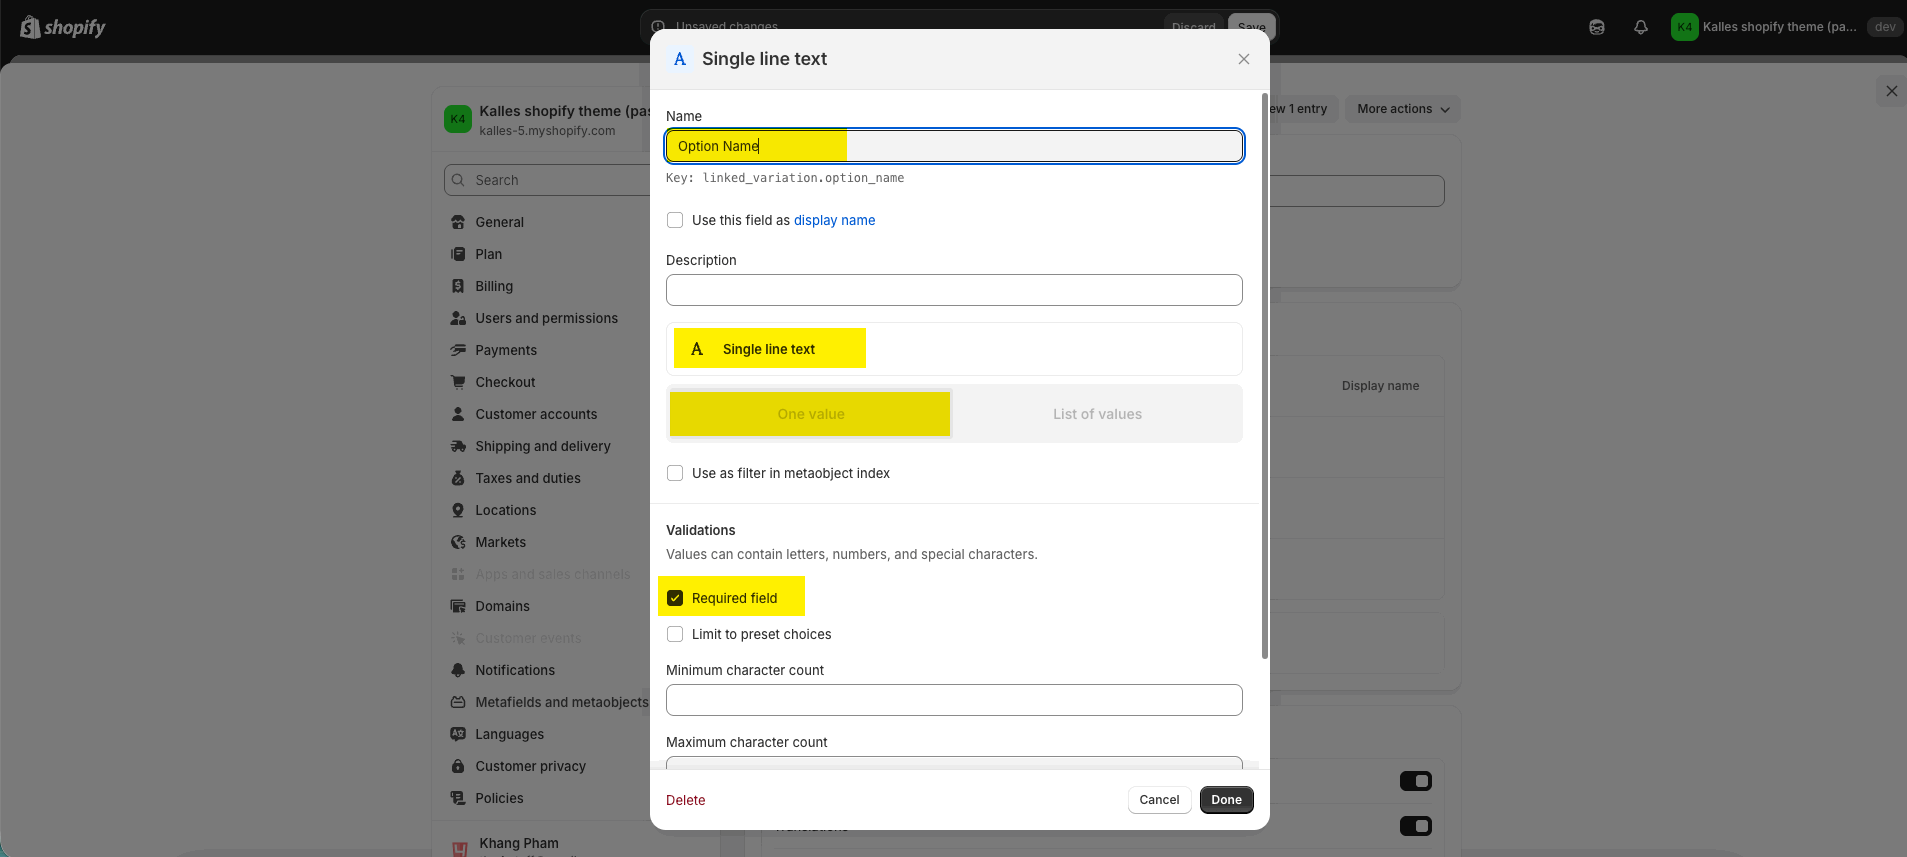Viewport: 1907px width, 857px height.
Task: Open Metafields and metaobjects settings
Action: pos(561,702)
